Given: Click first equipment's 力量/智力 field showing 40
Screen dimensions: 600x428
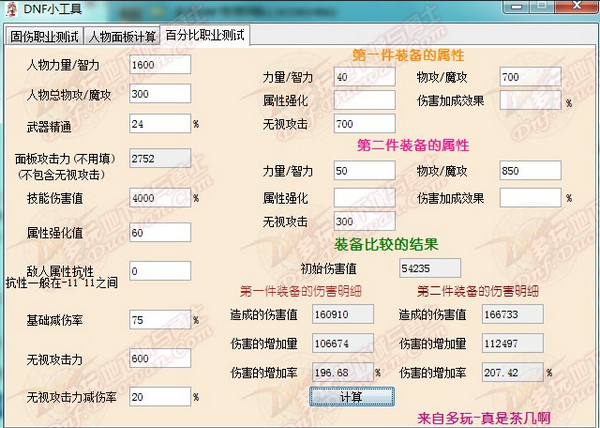Looking at the screenshot, I should coord(364,78).
